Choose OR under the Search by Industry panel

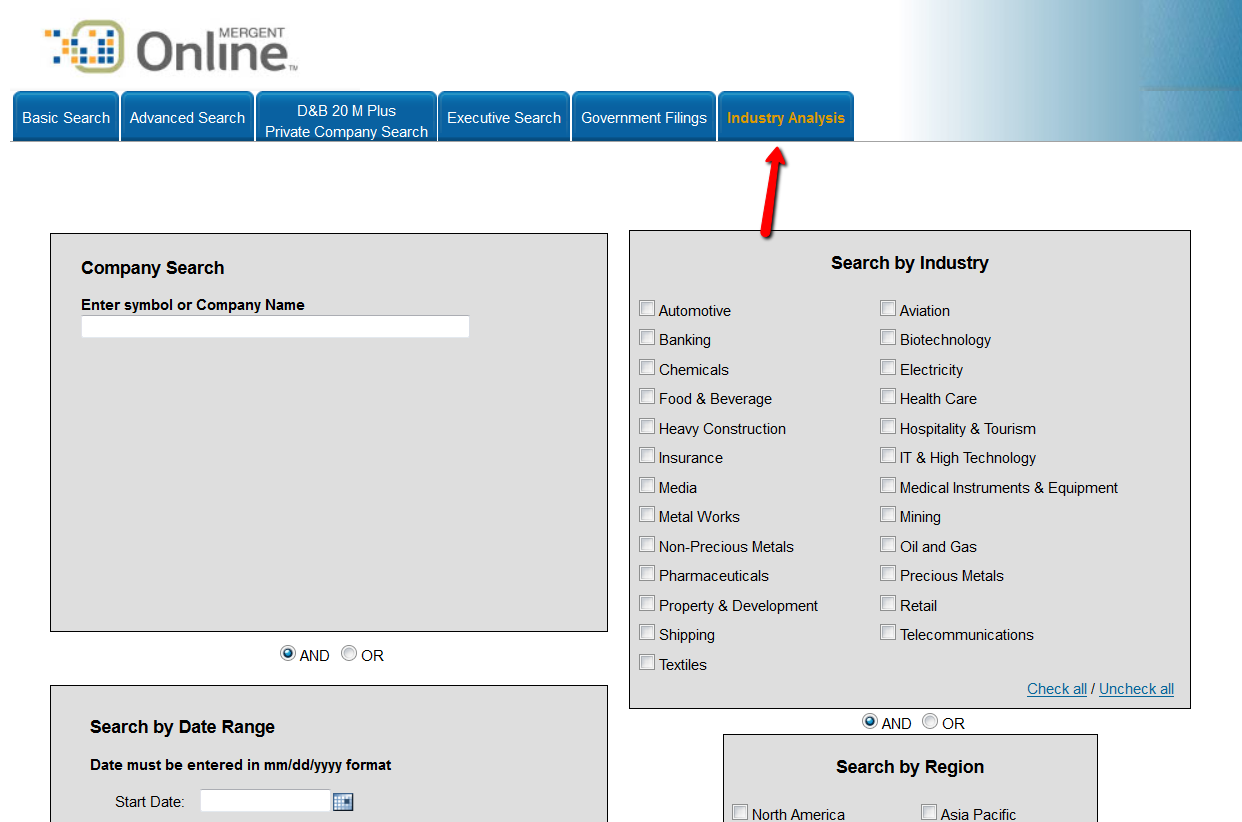[929, 720]
